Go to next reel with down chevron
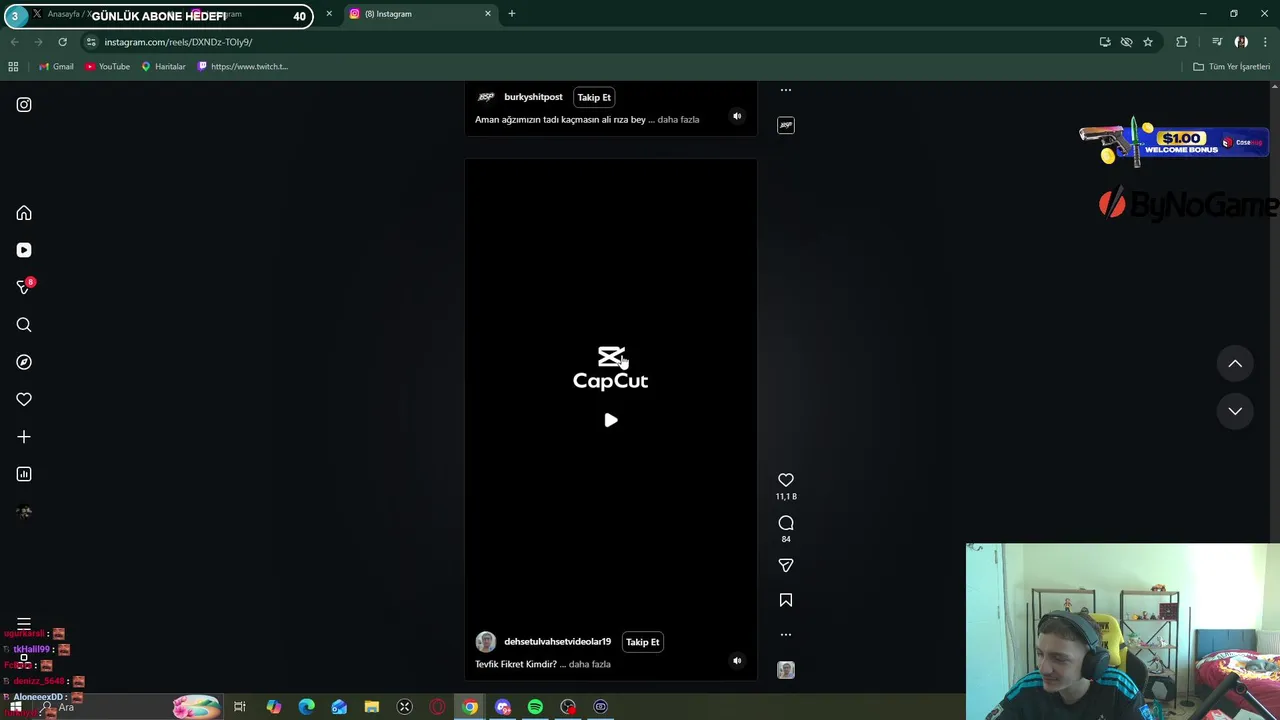Image resolution: width=1280 pixels, height=720 pixels. point(1235,411)
